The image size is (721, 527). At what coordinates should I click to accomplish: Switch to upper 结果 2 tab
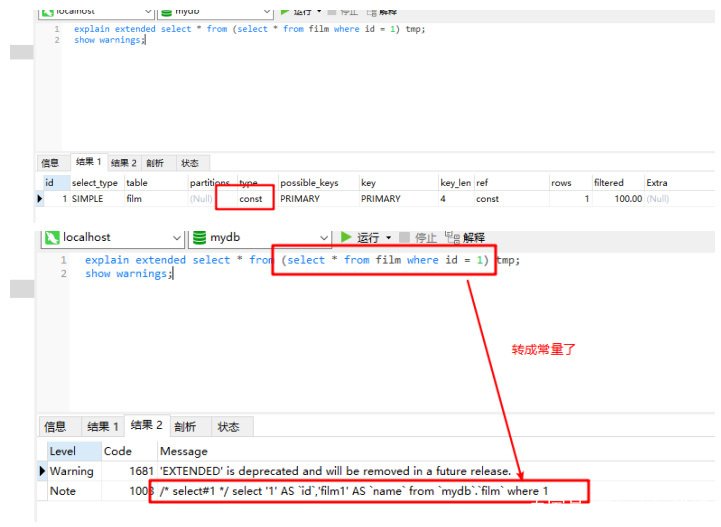click(x=124, y=163)
